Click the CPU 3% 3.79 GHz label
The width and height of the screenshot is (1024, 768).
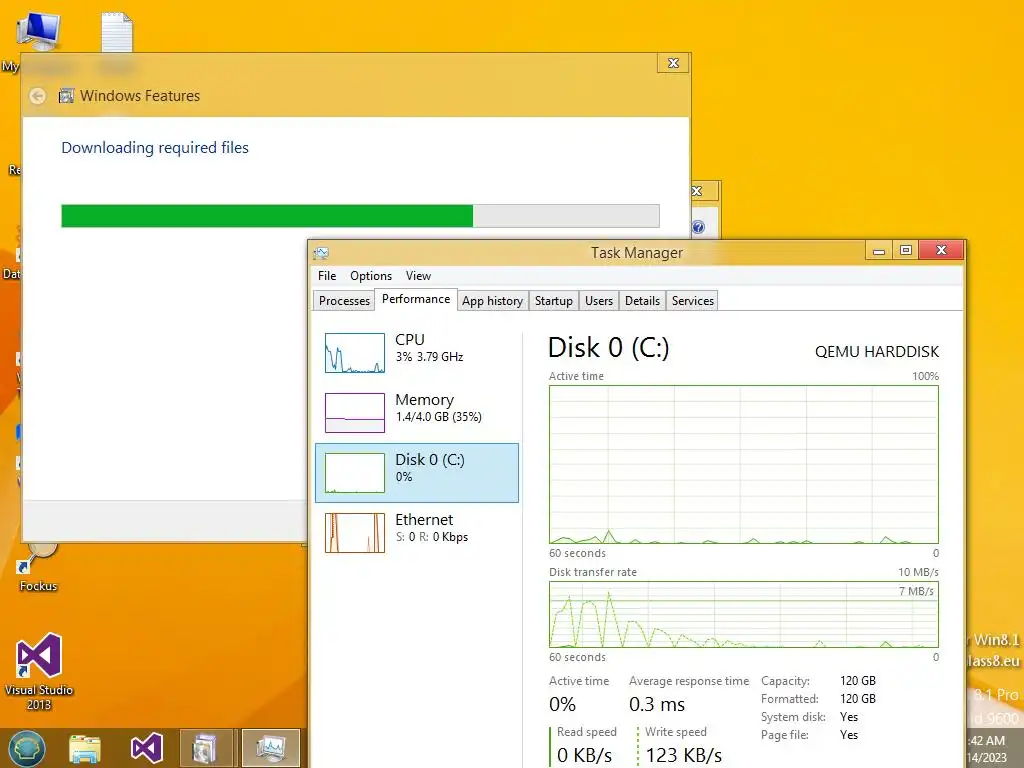[x=429, y=347]
